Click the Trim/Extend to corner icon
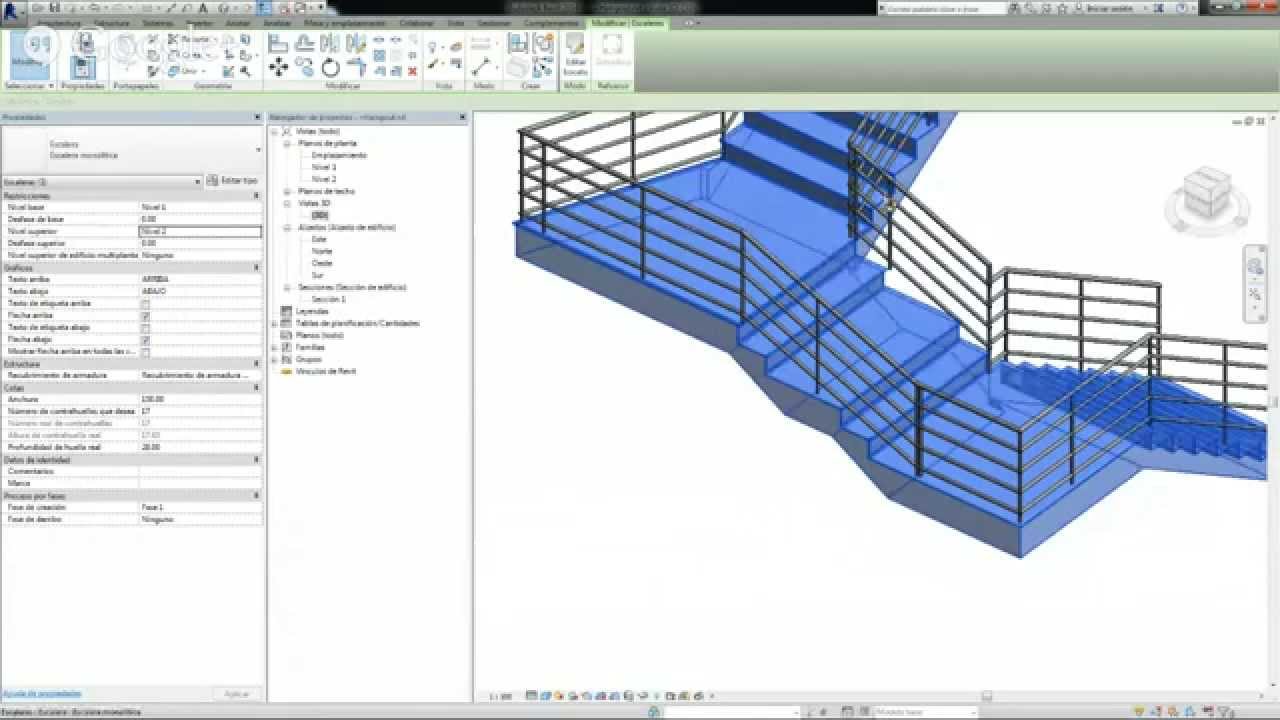Screen dimensions: 1280x720 356,68
